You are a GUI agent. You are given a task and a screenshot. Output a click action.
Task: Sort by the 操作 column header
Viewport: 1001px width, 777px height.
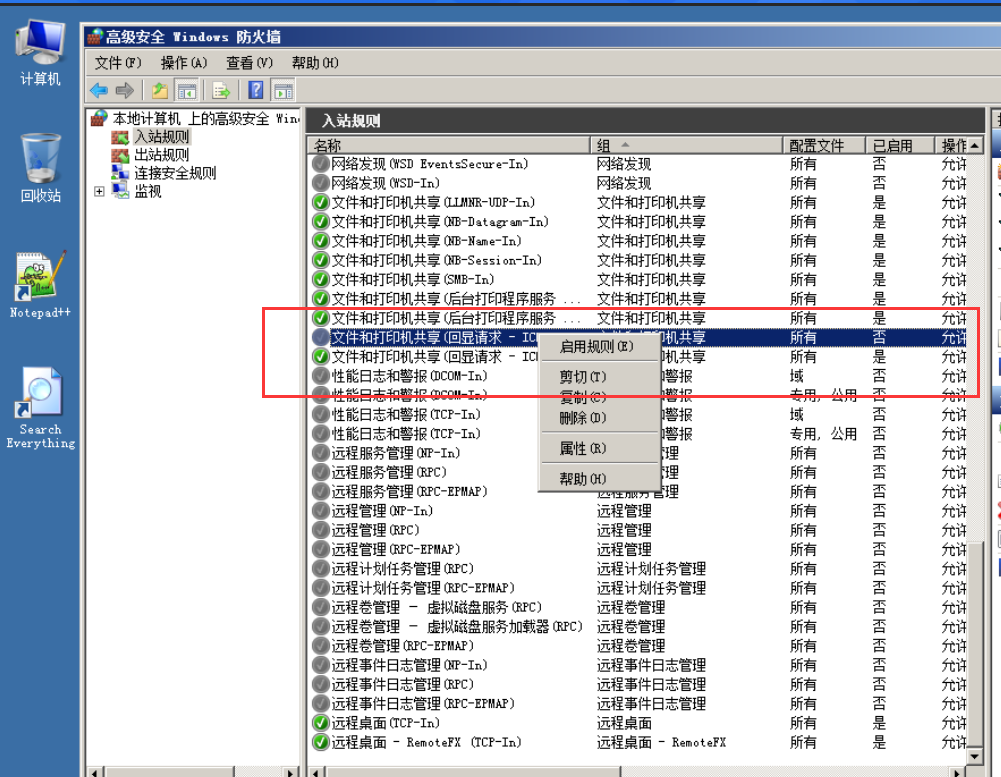click(951, 146)
